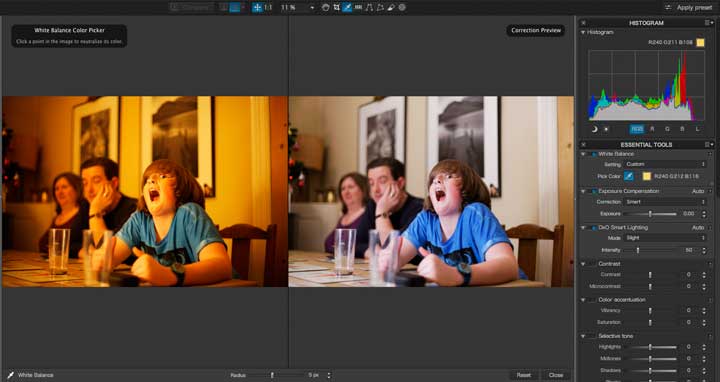The height and width of the screenshot is (382, 720).
Task: Open the Smart Lighting Mode dropdown
Action: click(666, 238)
